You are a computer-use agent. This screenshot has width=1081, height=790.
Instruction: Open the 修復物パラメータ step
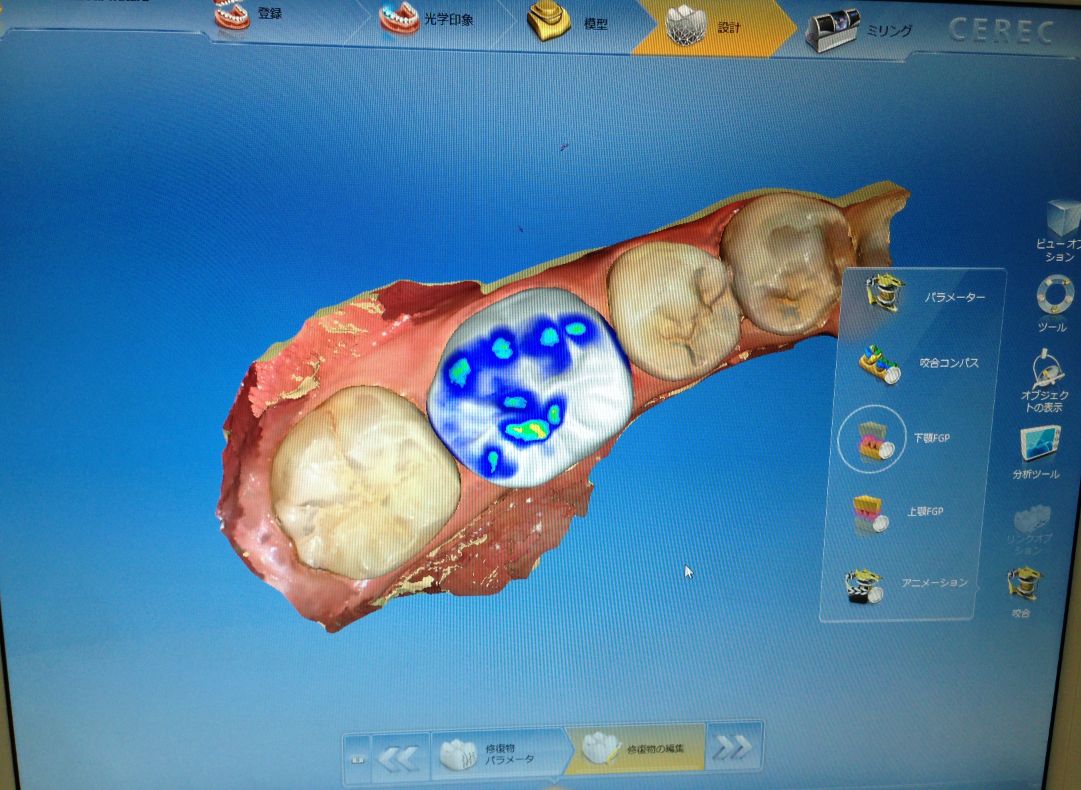(498, 753)
